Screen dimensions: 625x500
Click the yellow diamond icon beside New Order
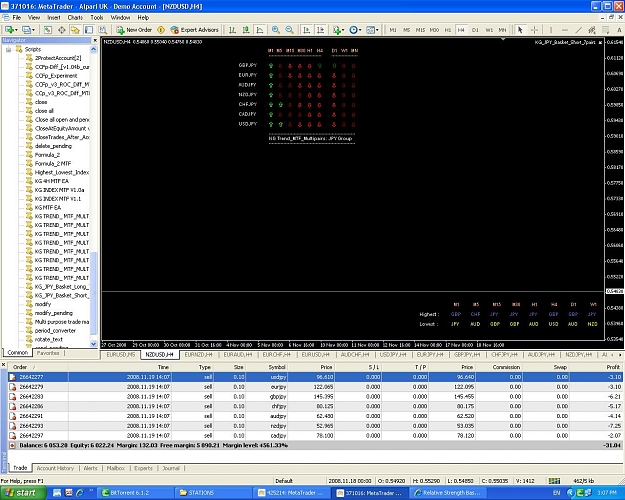click(x=161, y=30)
